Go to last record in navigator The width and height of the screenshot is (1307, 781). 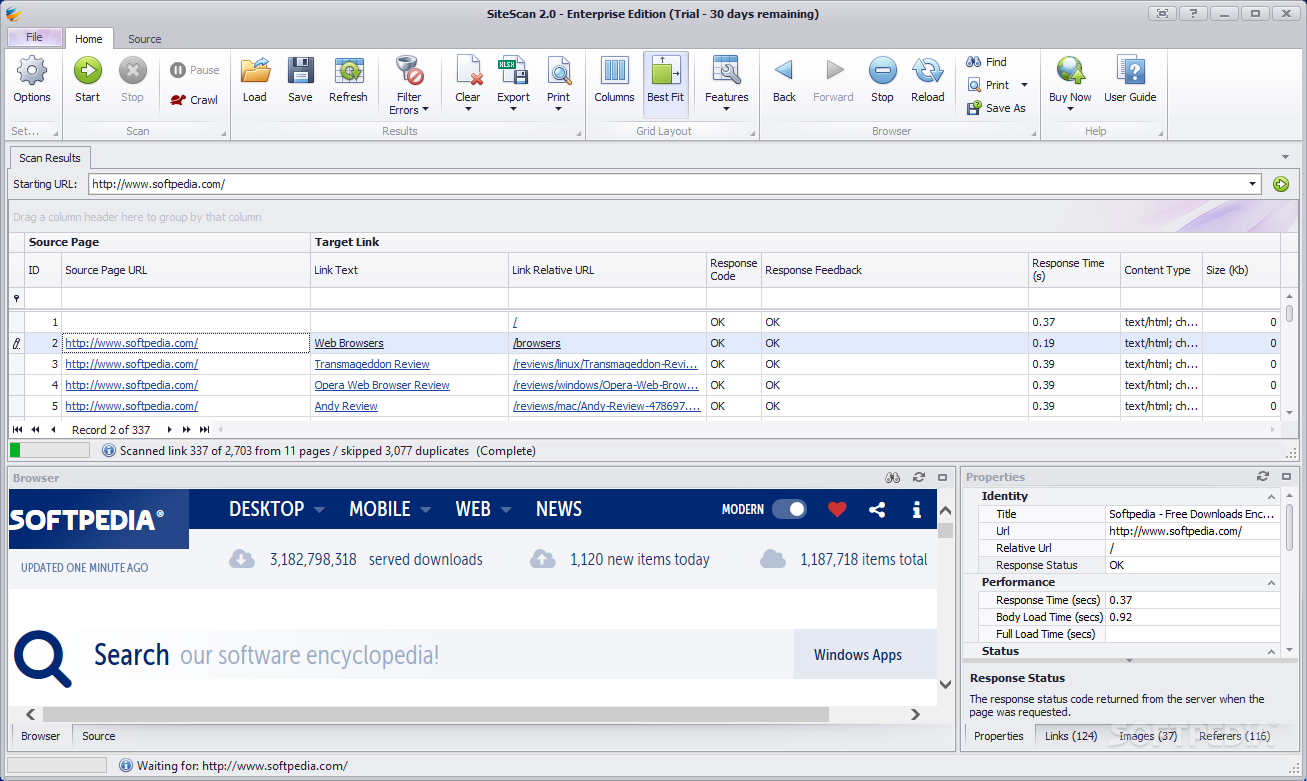click(x=204, y=429)
